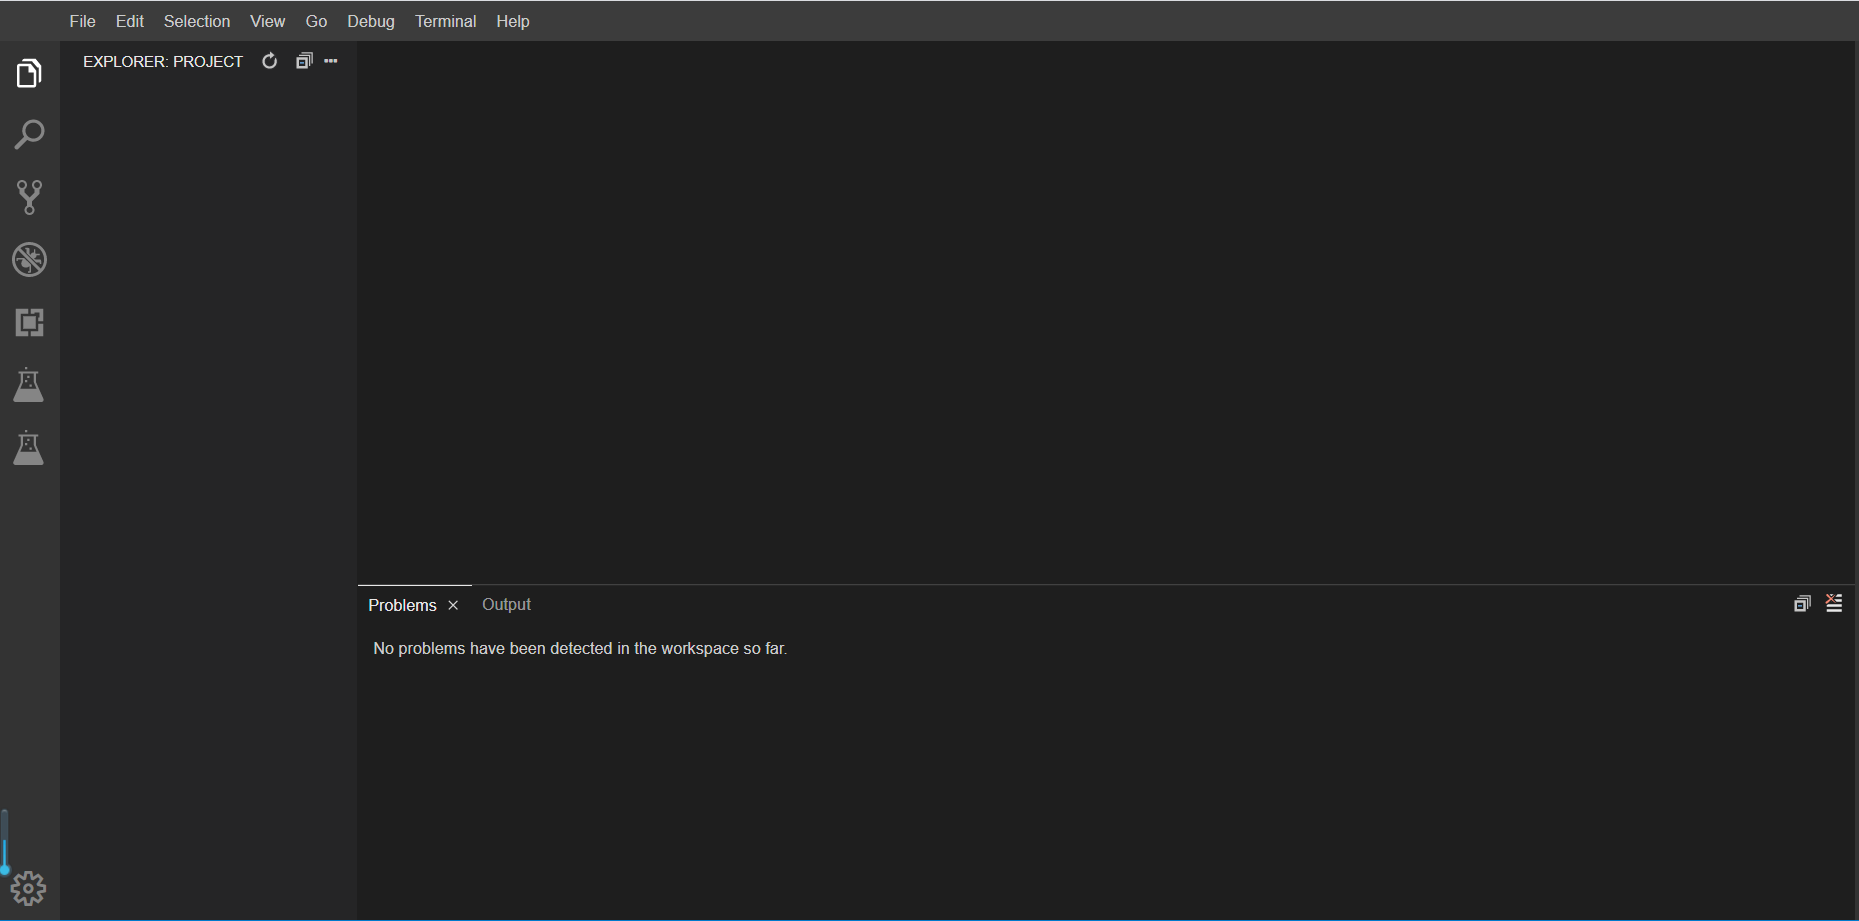Collapse all folders in the Explorer
This screenshot has width=1859, height=921.
pyautogui.click(x=304, y=61)
